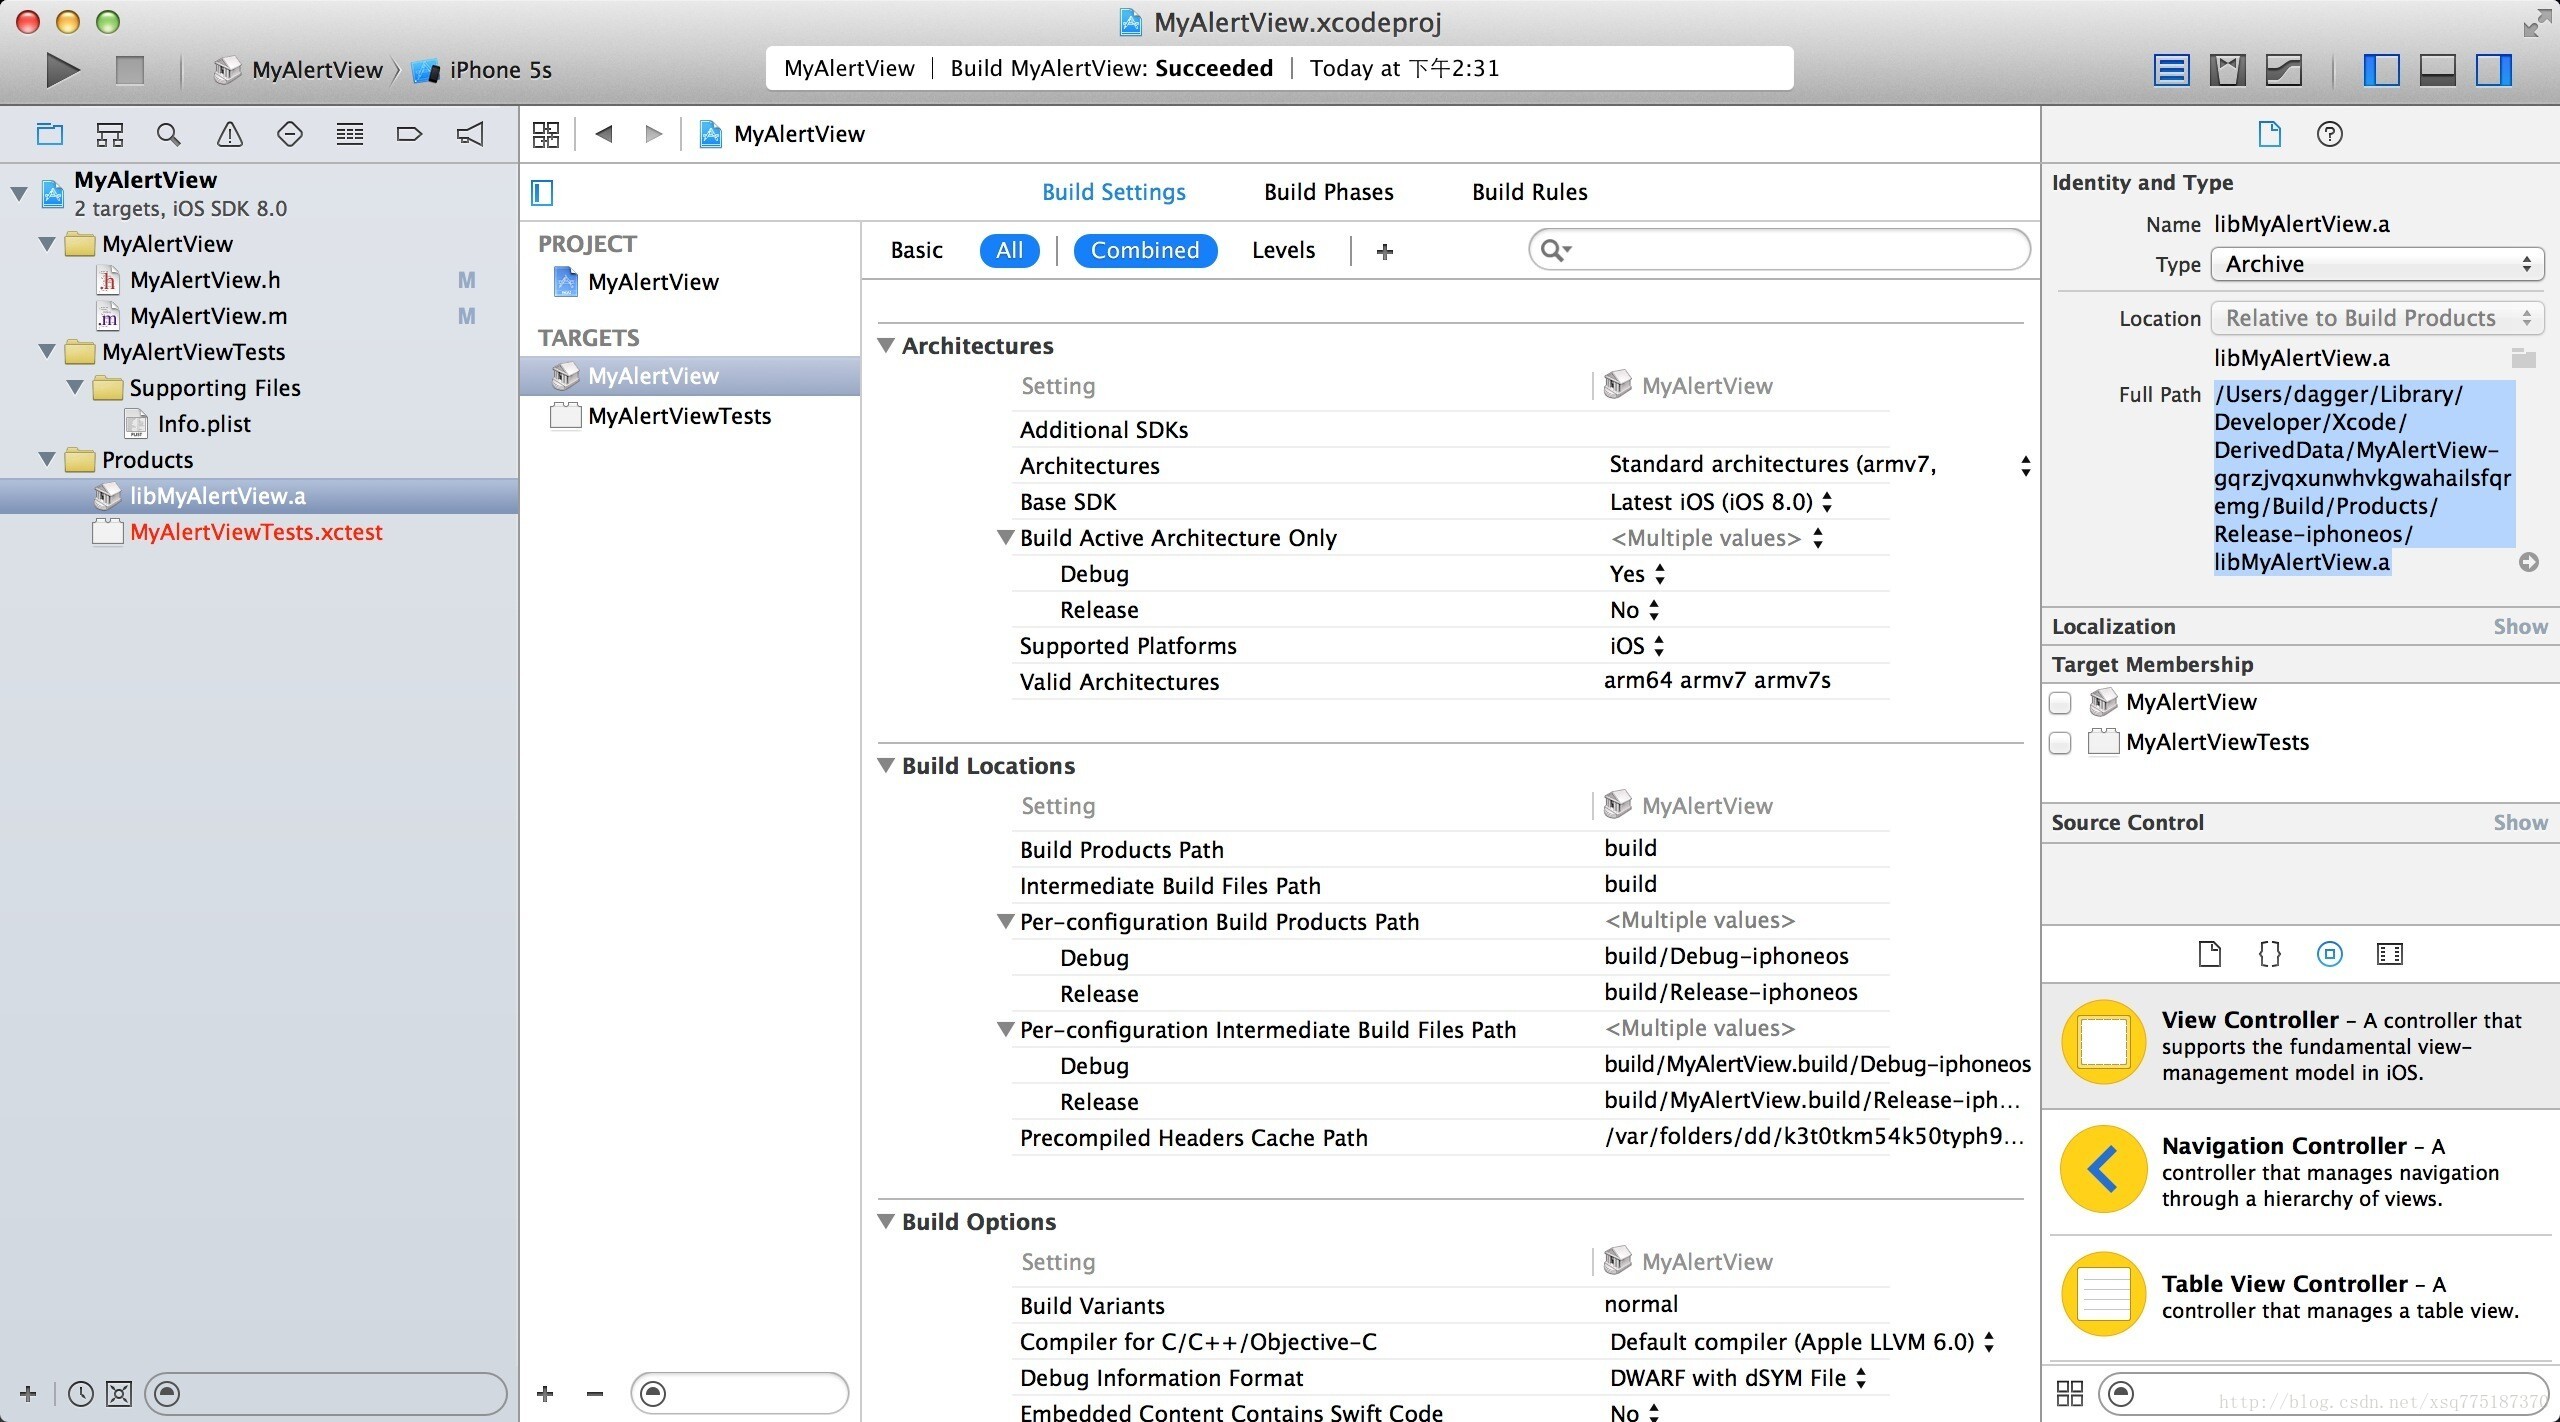Go back in editor history

pyautogui.click(x=603, y=134)
